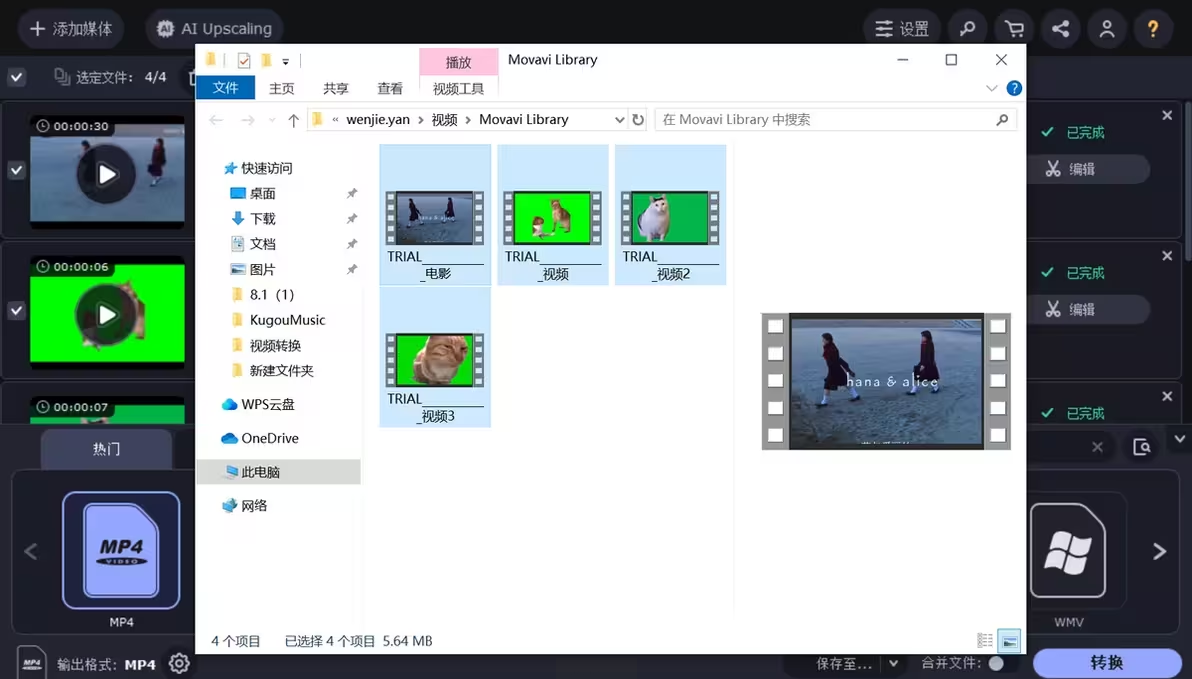The height and width of the screenshot is (679, 1192).
Task: Toggle the select-all files checkbox
Action: pos(17,77)
